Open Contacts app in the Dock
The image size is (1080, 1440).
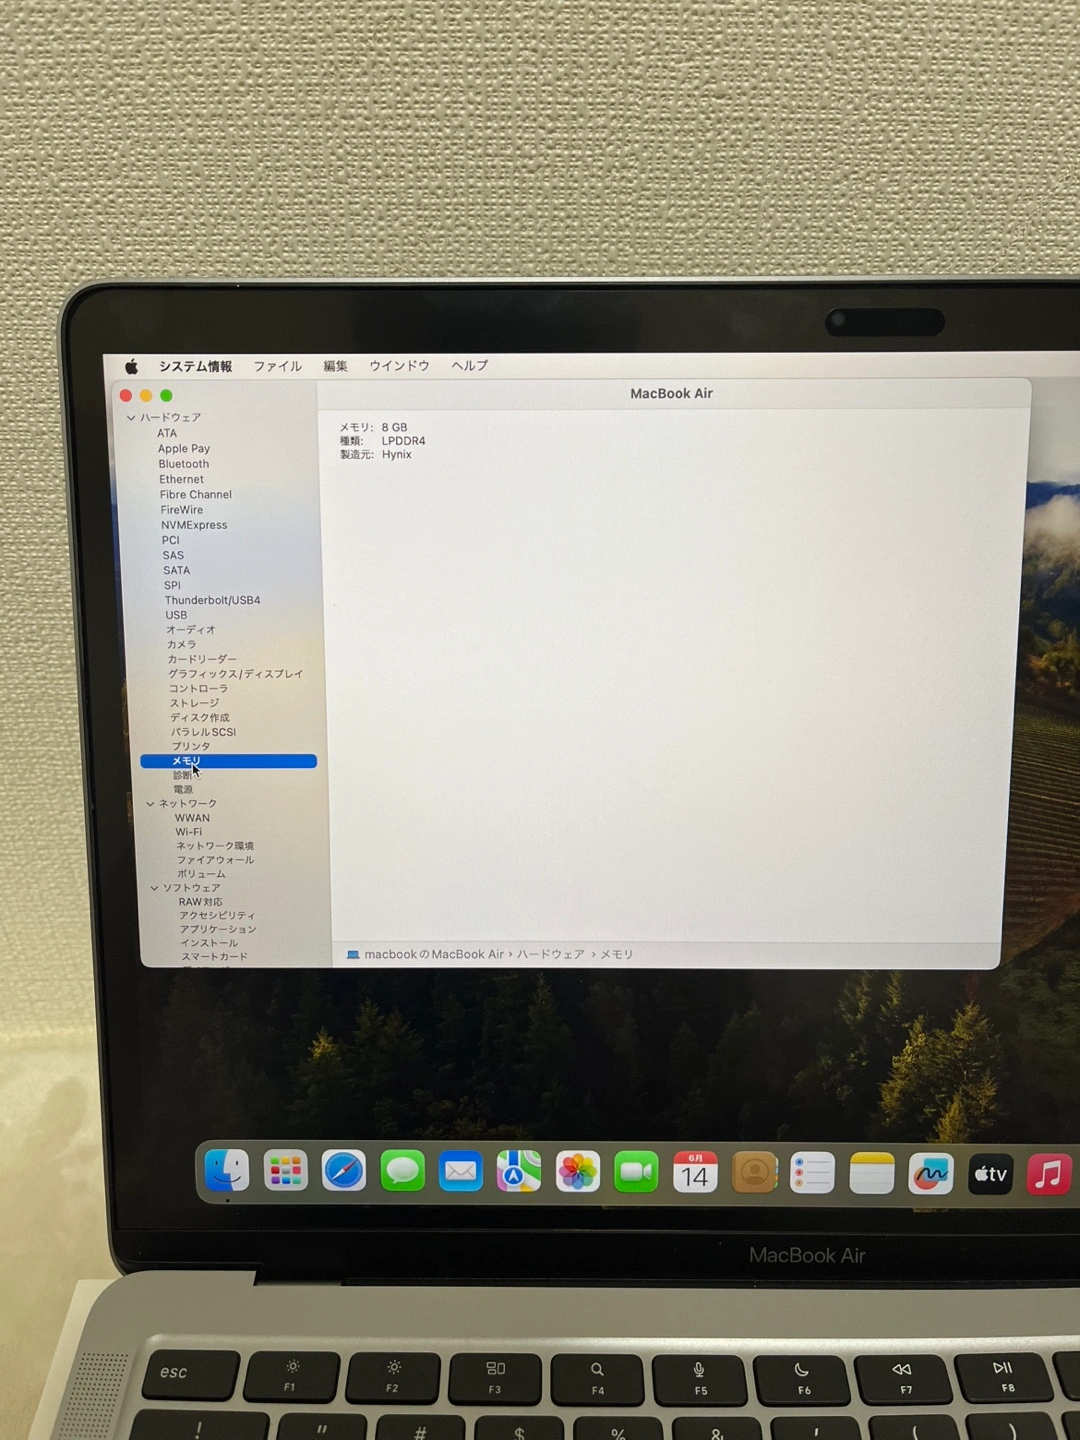pos(754,1172)
